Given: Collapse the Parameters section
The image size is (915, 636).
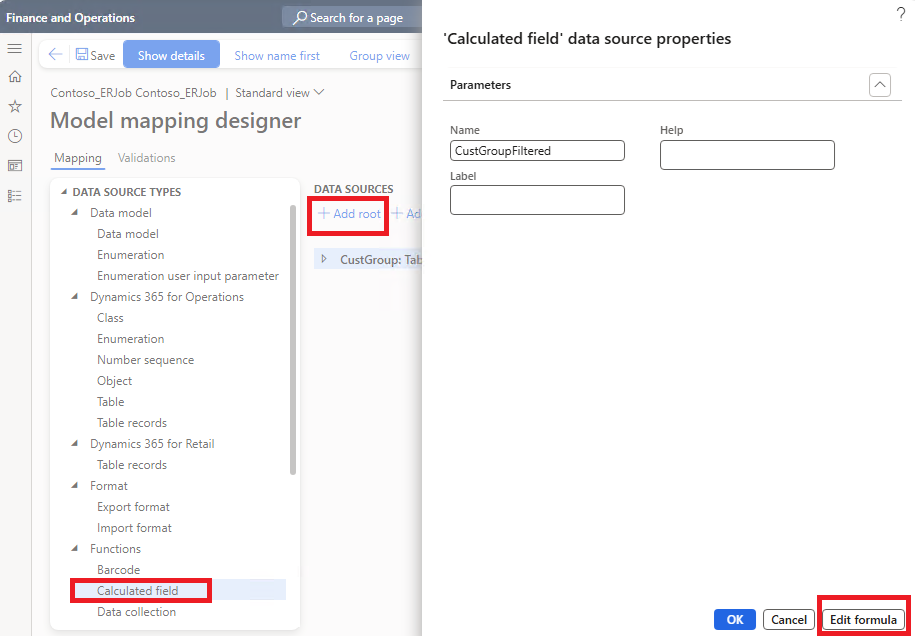Looking at the screenshot, I should [879, 85].
